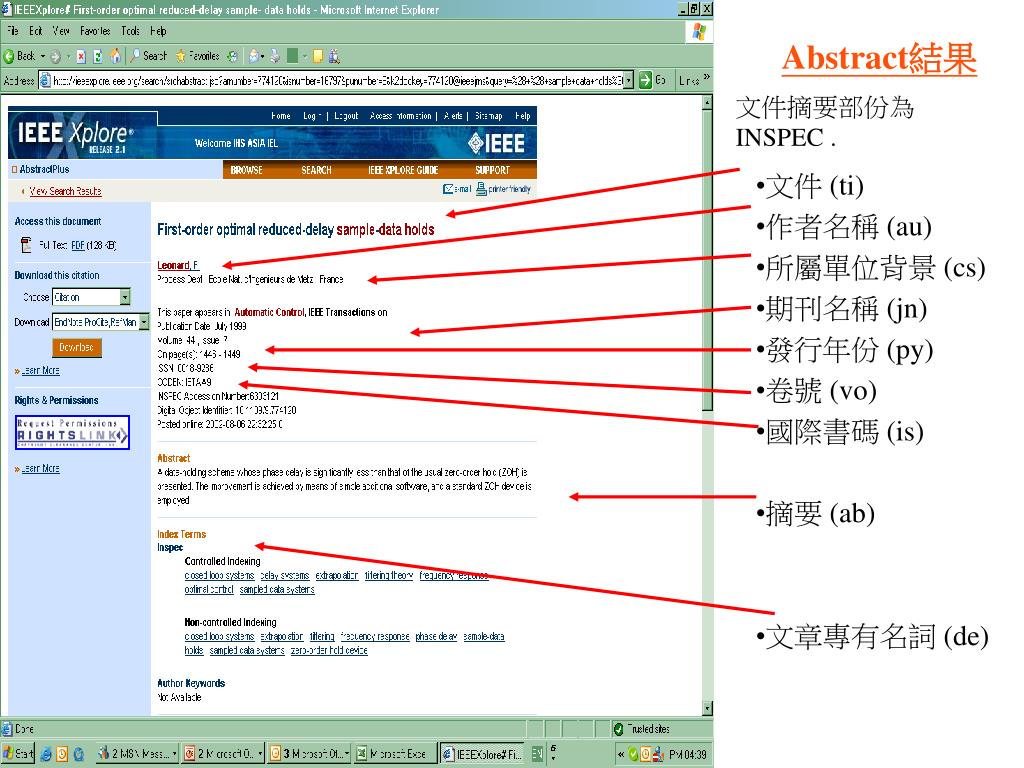Open the SUPPORT tab
The height and width of the screenshot is (768, 1024).
point(492,170)
